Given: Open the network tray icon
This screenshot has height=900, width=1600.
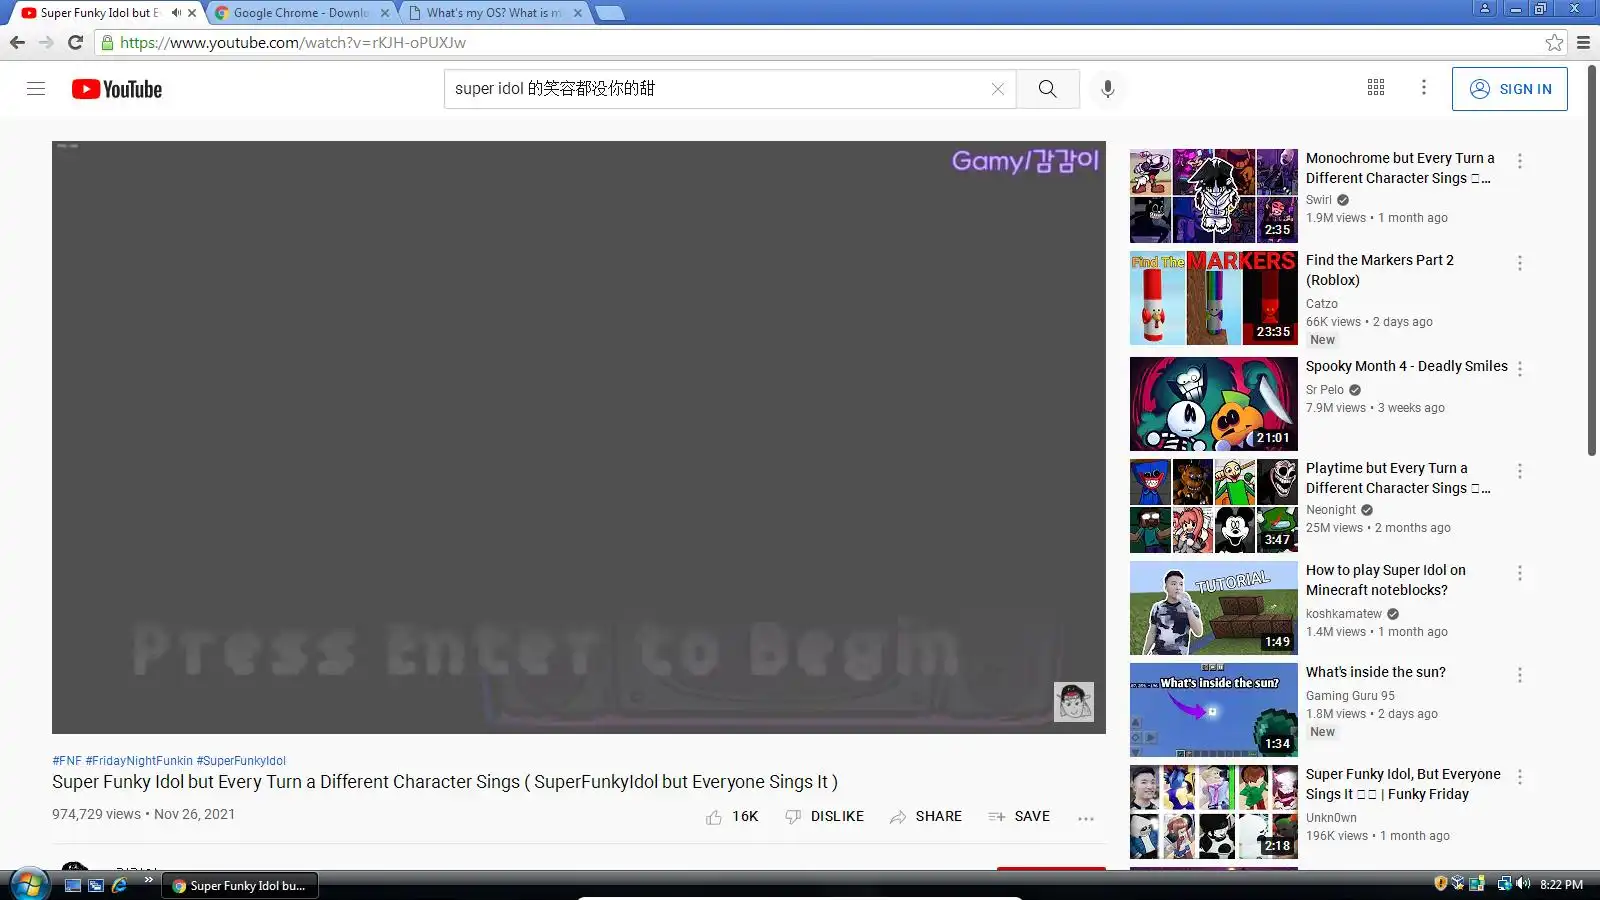Looking at the screenshot, I should coord(1504,884).
